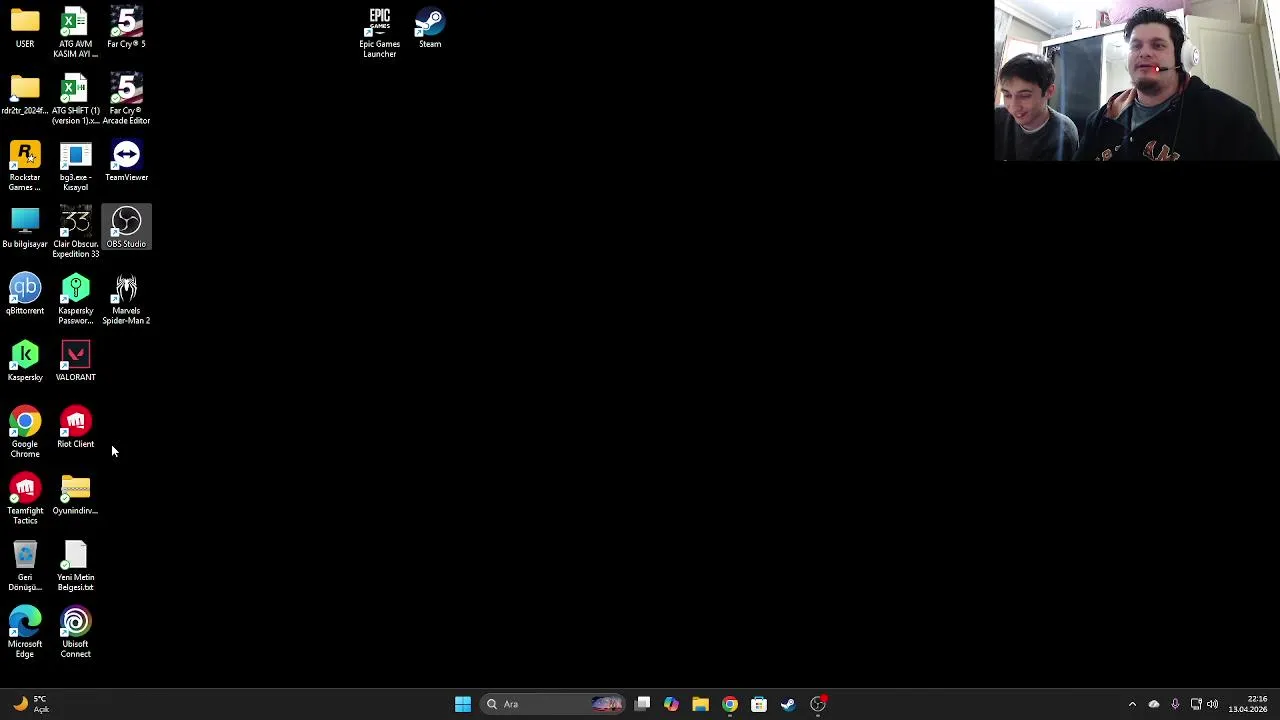Open Google Chrome desktop shortcut
This screenshot has width=1280, height=720.
coord(25,433)
